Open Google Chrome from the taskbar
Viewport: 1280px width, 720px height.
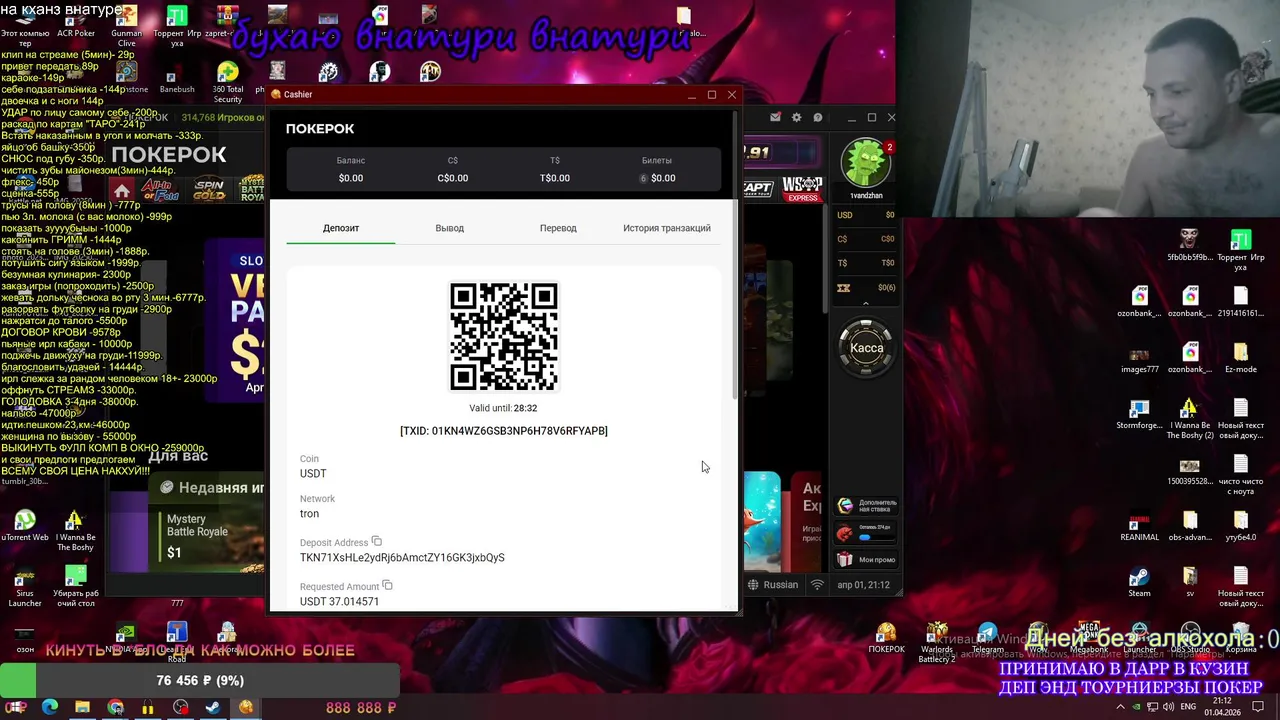click(115, 707)
